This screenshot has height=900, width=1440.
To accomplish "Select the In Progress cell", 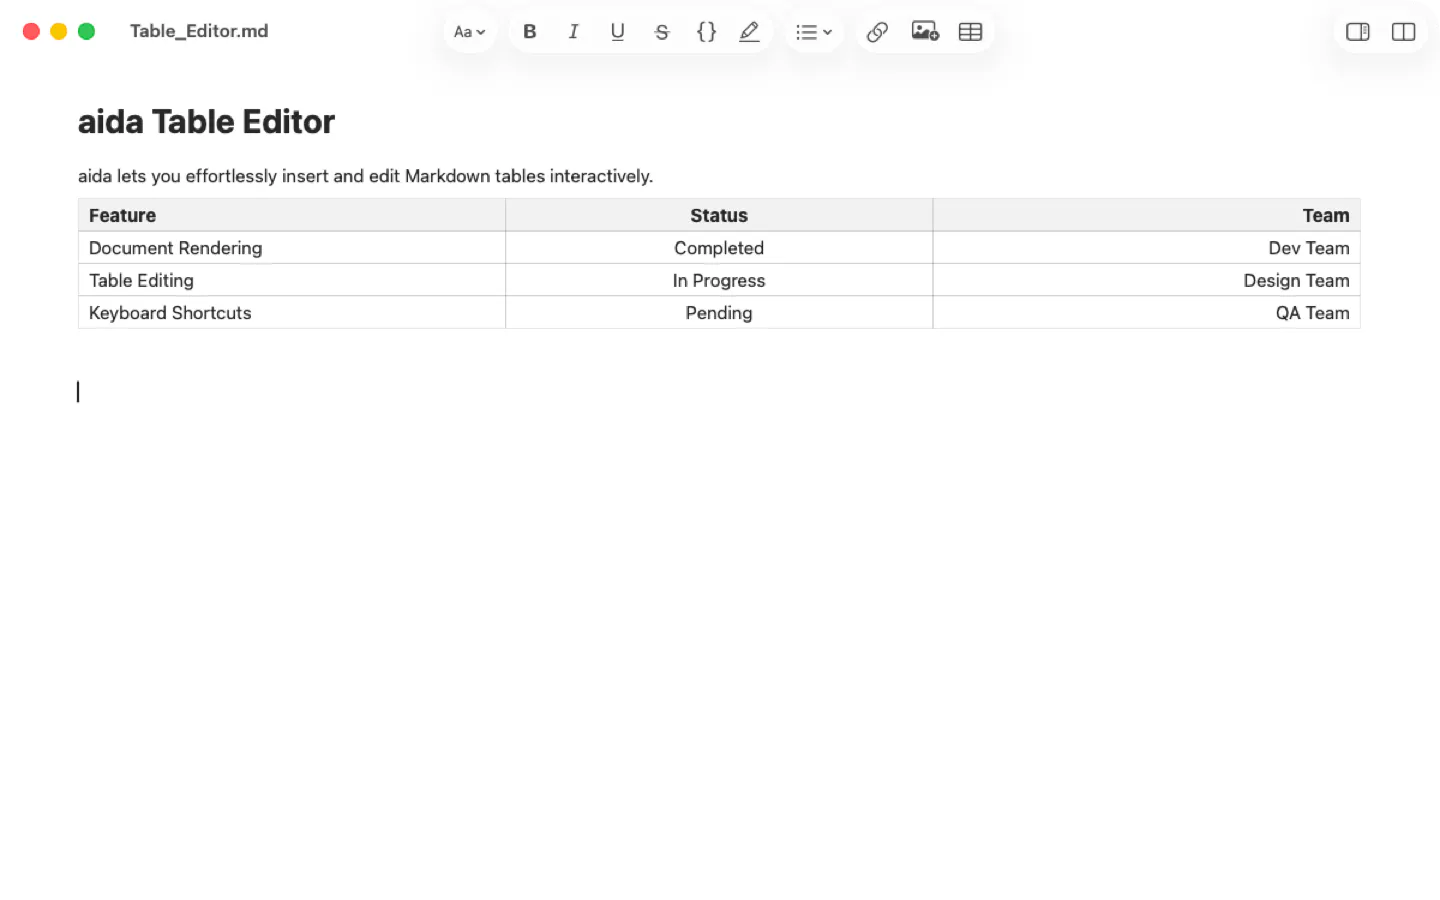I will click(x=719, y=280).
